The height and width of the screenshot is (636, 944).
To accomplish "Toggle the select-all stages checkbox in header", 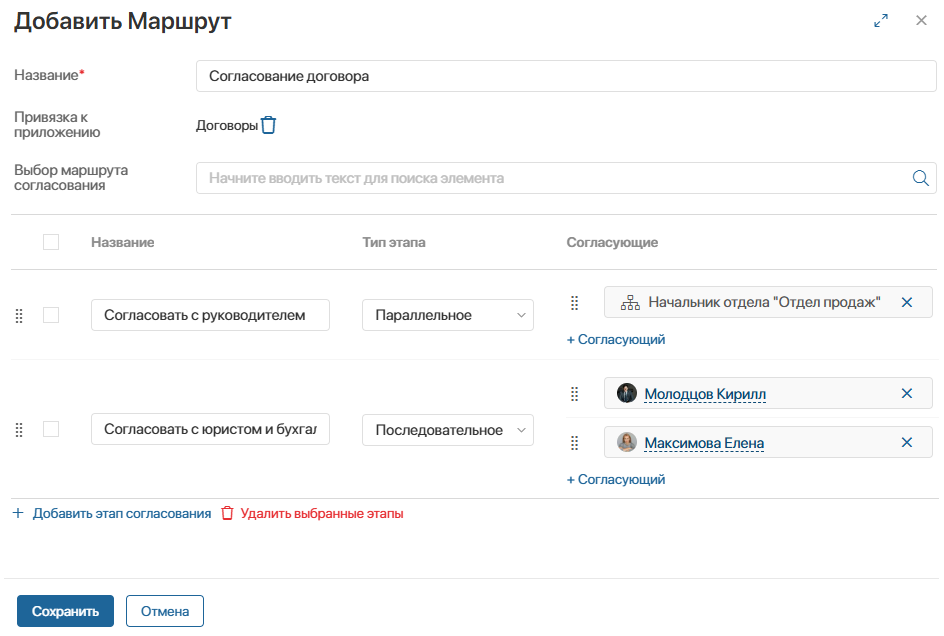I will click(x=51, y=242).
